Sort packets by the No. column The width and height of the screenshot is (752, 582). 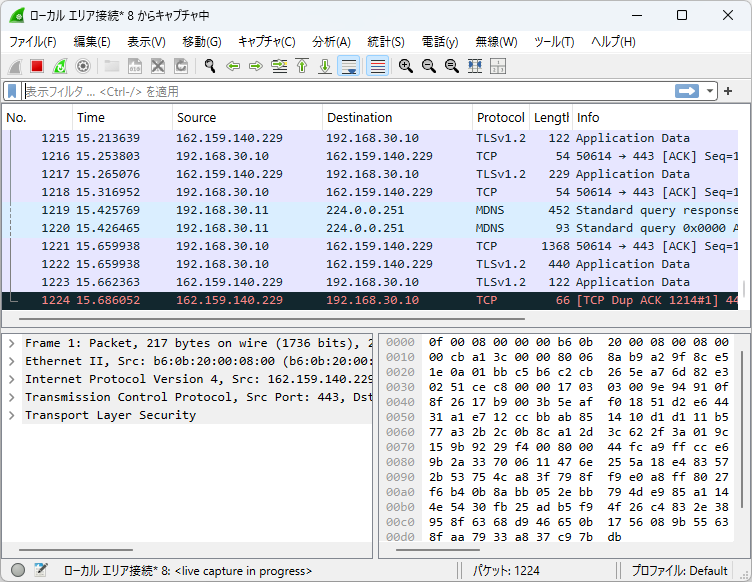coord(37,117)
